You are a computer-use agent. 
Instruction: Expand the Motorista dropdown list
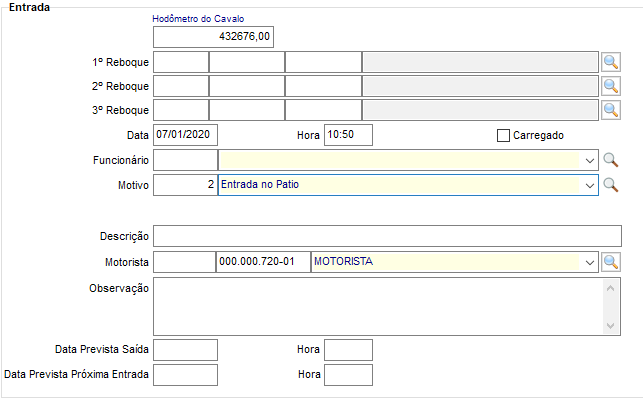tap(589, 262)
